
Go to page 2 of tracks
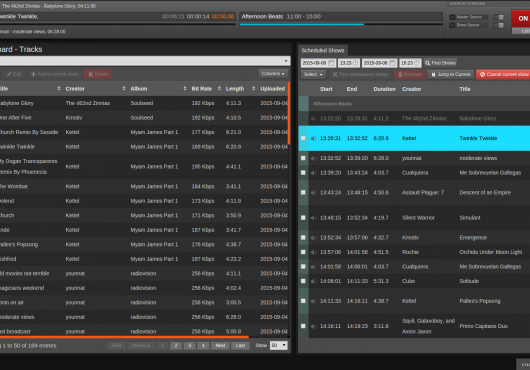pos(176,345)
